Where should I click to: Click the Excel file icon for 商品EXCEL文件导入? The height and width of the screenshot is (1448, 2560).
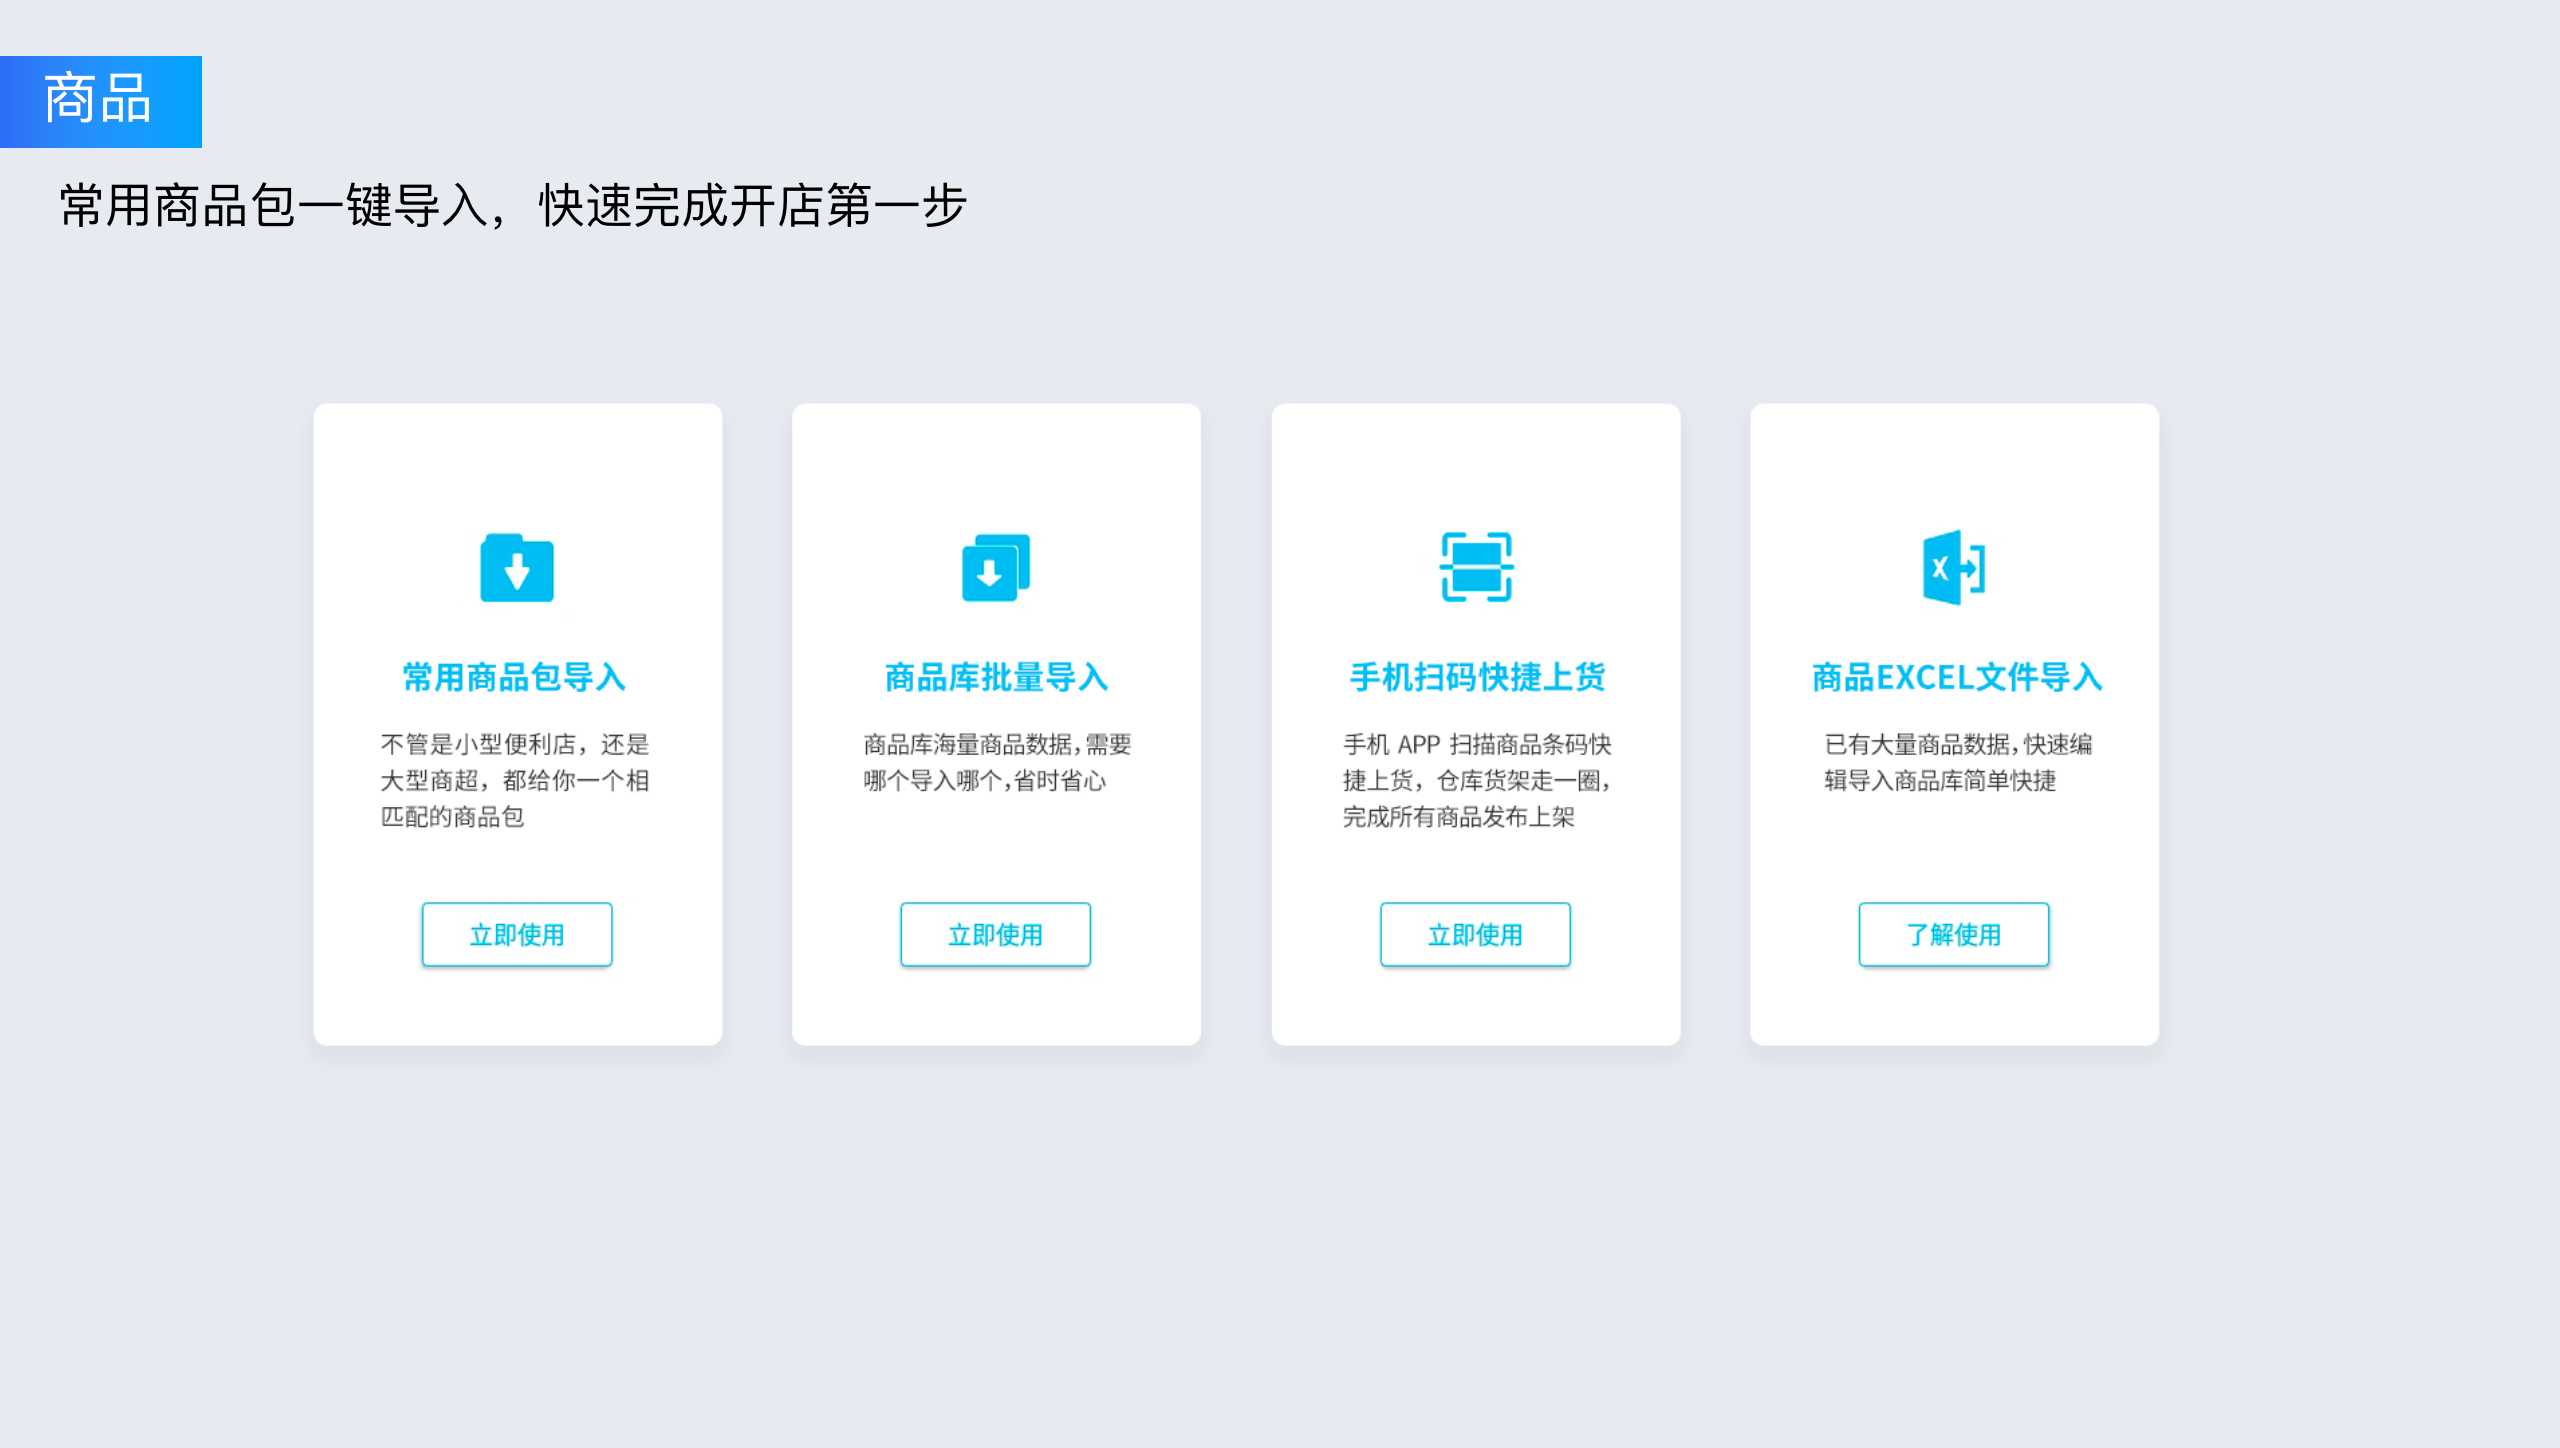click(1954, 567)
